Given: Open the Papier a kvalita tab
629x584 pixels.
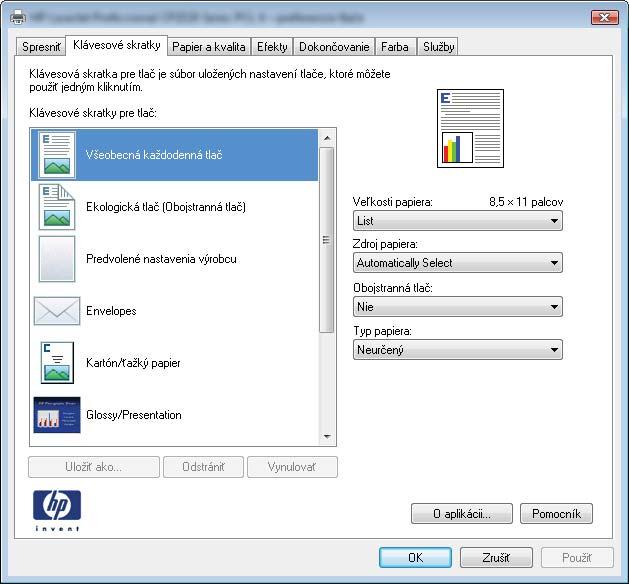Looking at the screenshot, I should point(209,47).
